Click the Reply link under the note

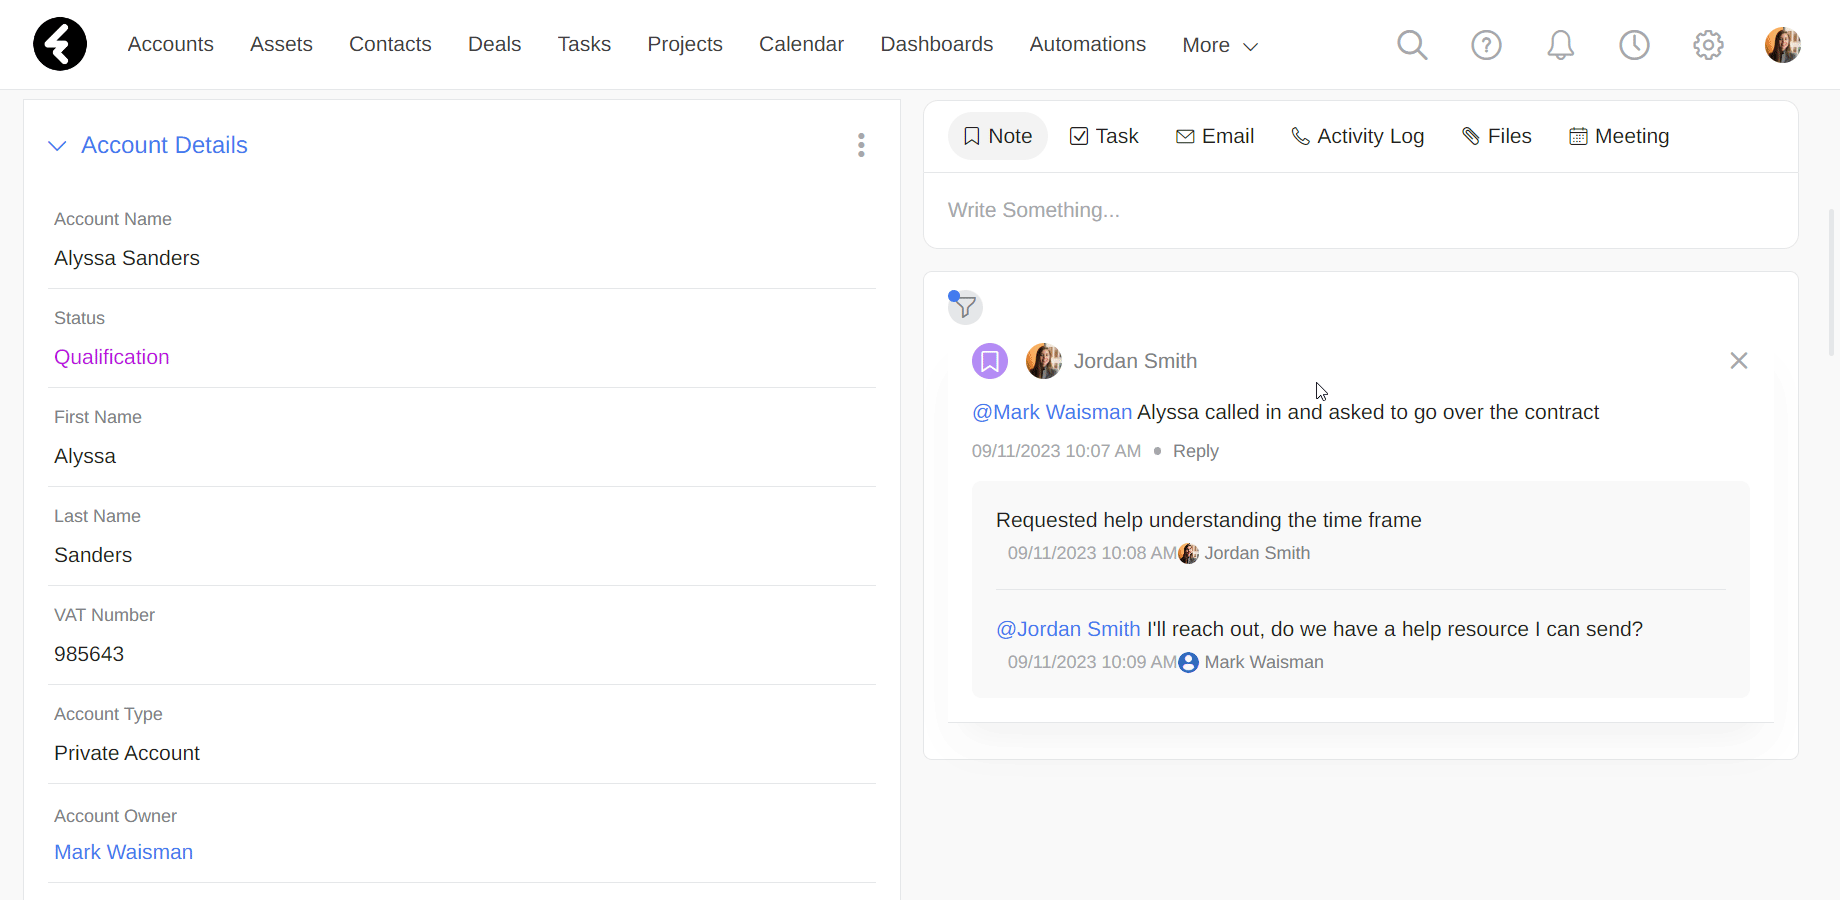click(1196, 451)
